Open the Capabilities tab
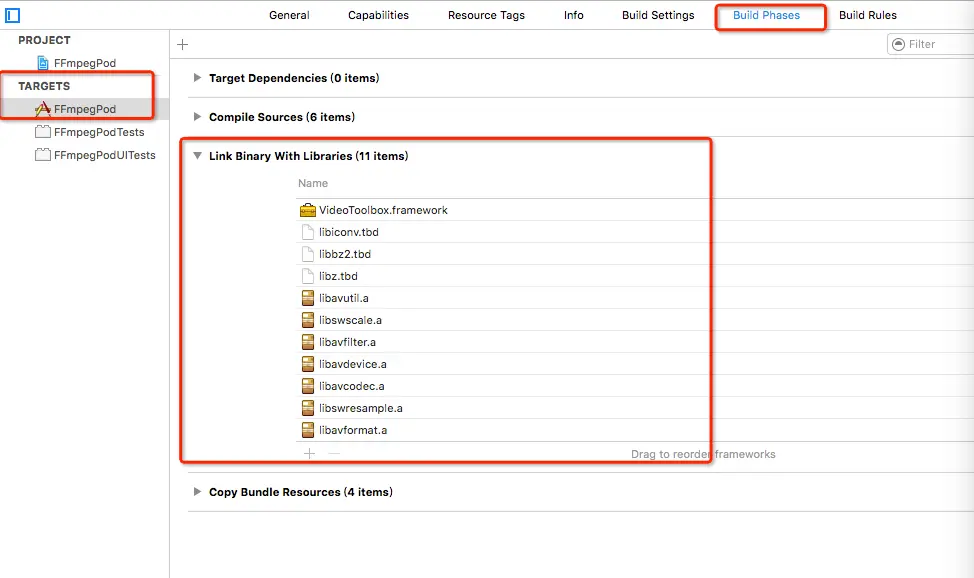This screenshot has height=578, width=974. coord(378,15)
